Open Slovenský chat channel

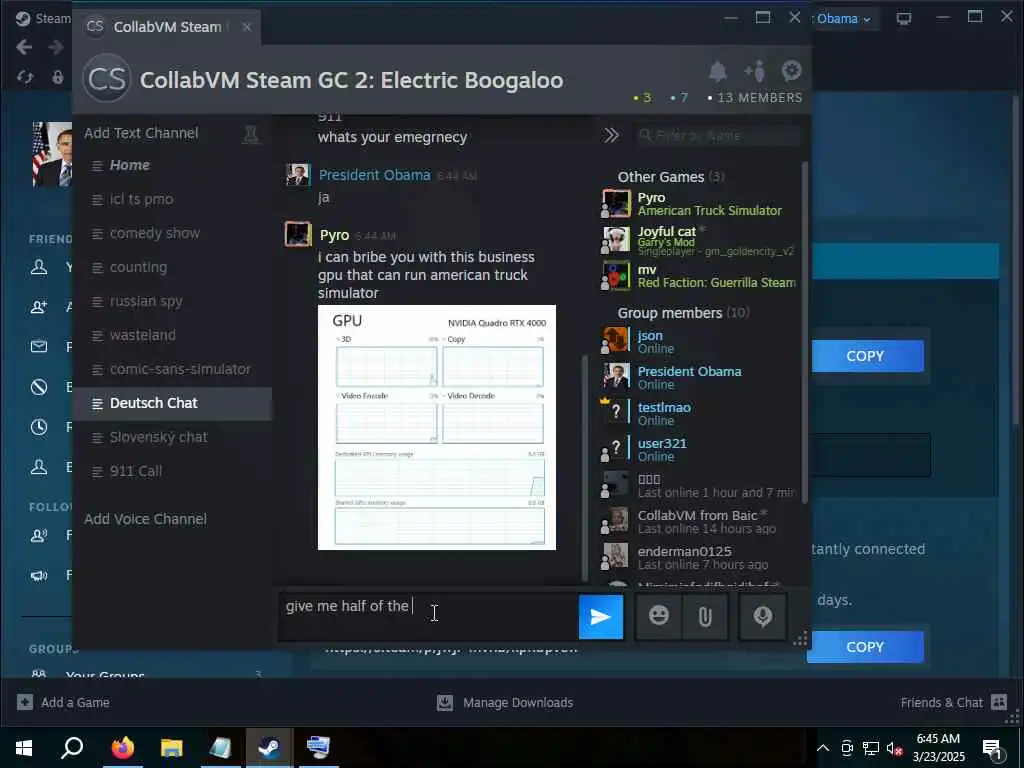click(172, 437)
